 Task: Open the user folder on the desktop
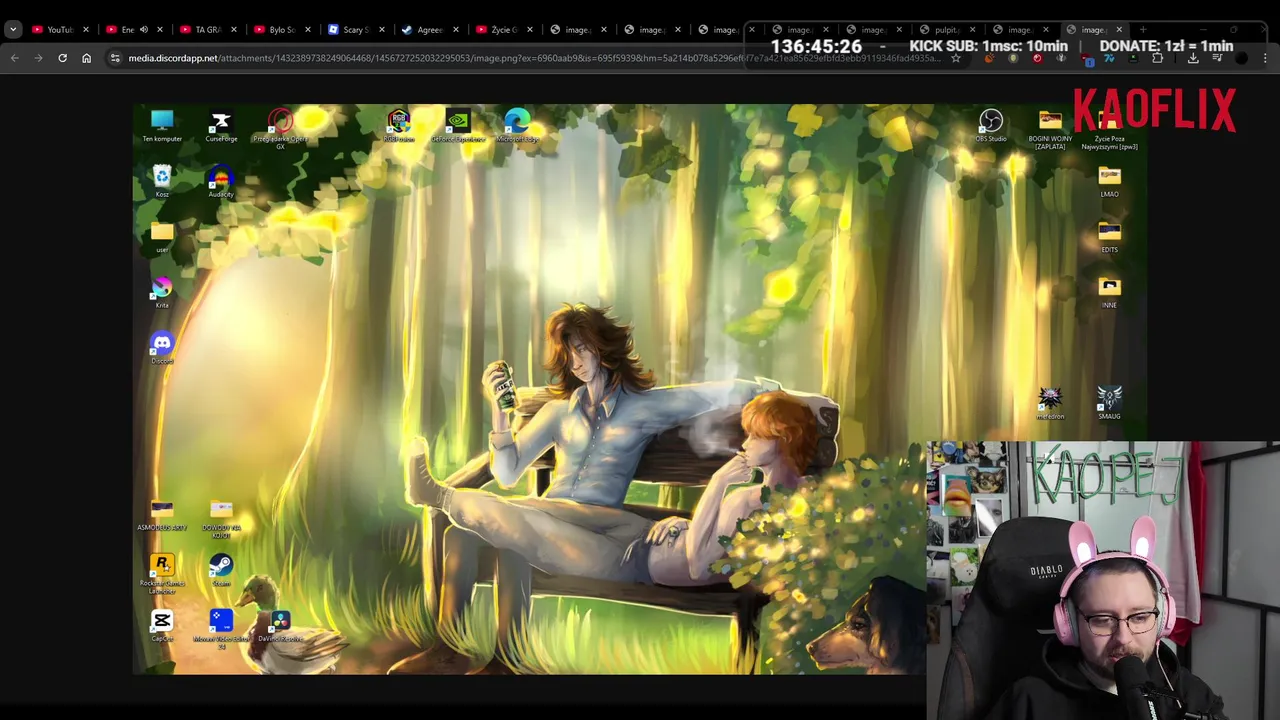coord(162,237)
